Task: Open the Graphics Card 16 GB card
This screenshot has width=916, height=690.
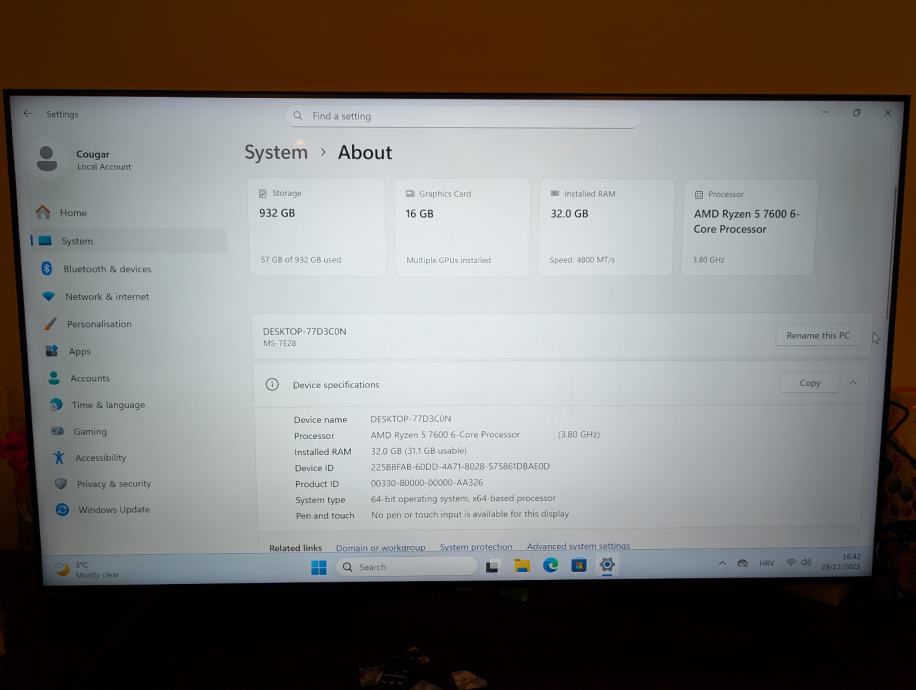Action: click(x=462, y=227)
